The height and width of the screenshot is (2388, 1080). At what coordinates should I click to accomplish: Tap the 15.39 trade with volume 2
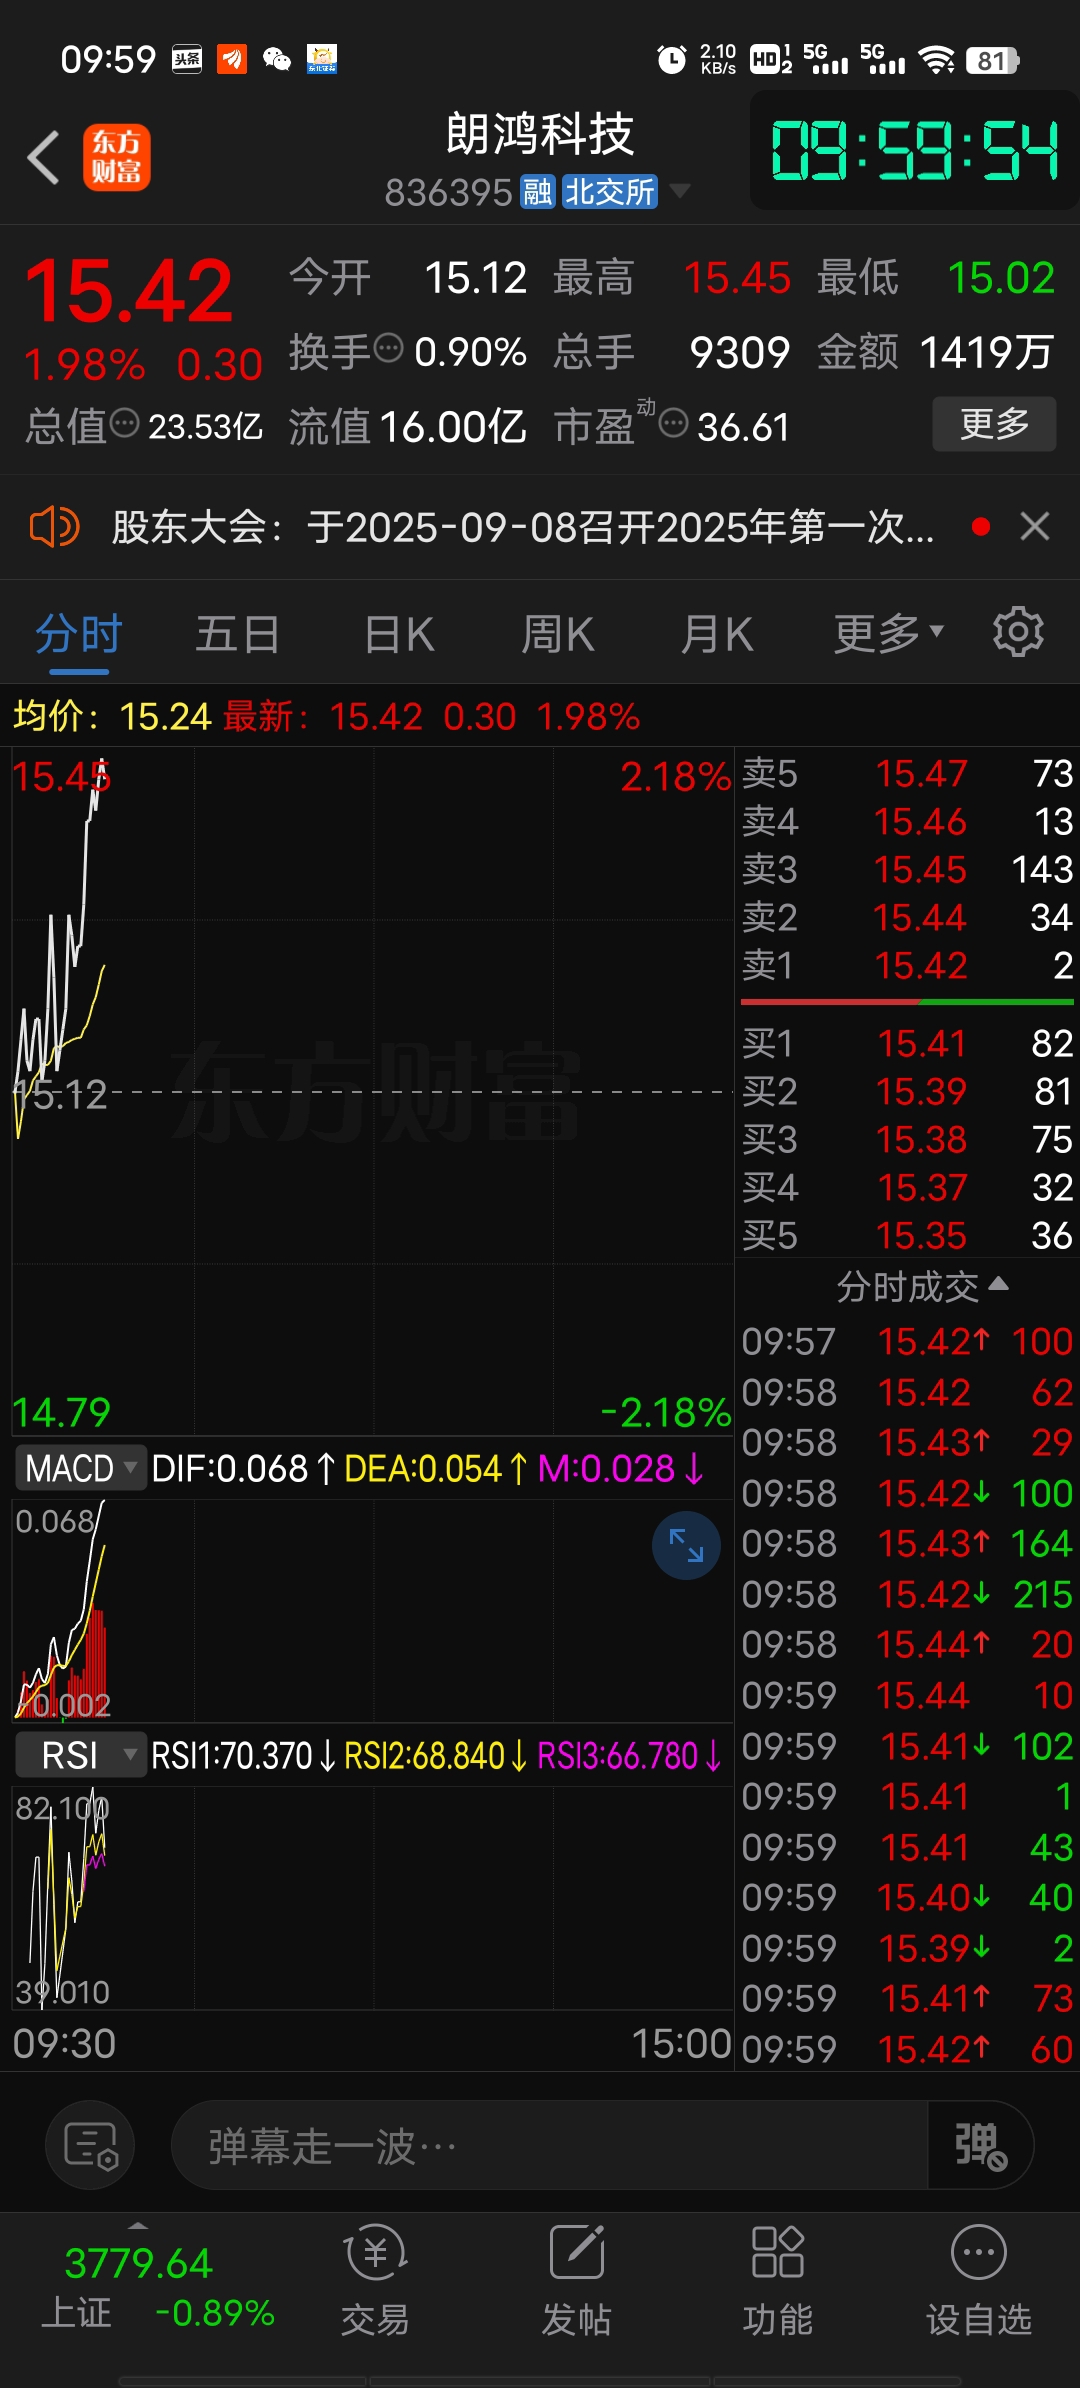coord(907,1948)
